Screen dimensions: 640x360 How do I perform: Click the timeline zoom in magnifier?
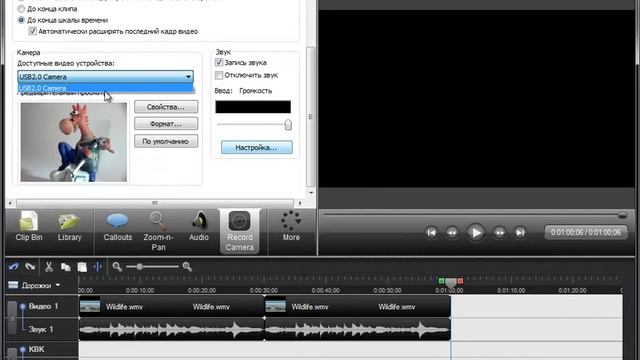pos(187,267)
